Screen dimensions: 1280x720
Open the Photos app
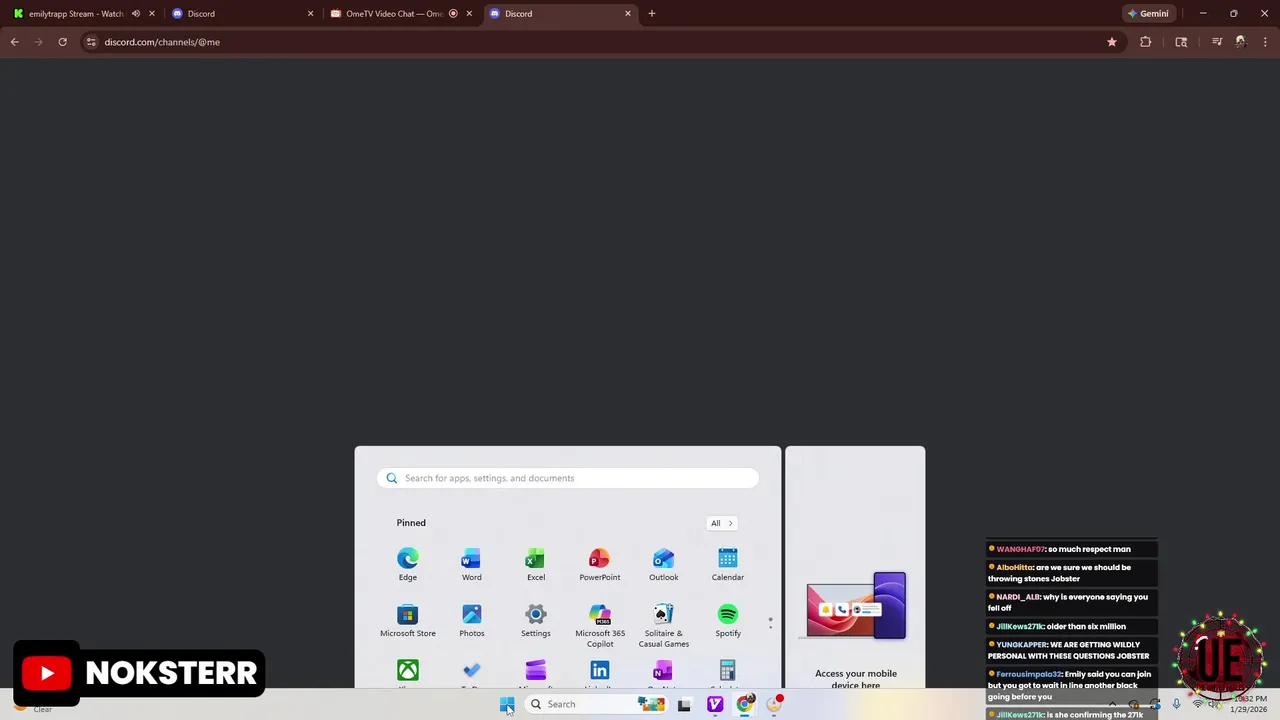(x=471, y=620)
